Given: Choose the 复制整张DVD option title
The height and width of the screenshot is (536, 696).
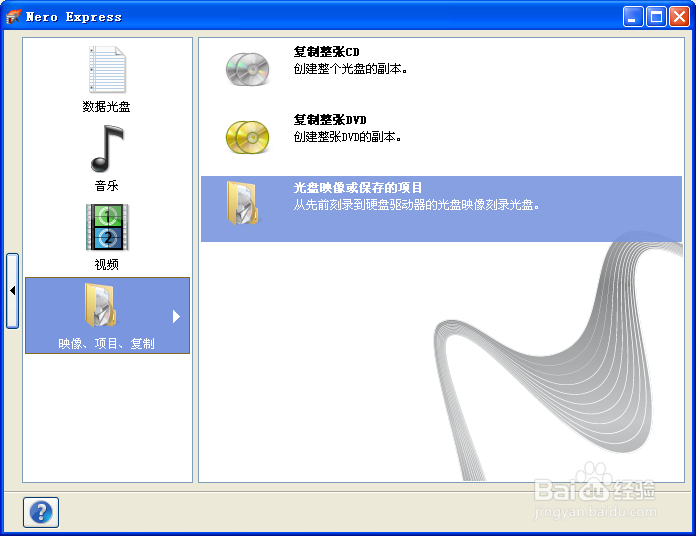Looking at the screenshot, I should tap(330, 120).
